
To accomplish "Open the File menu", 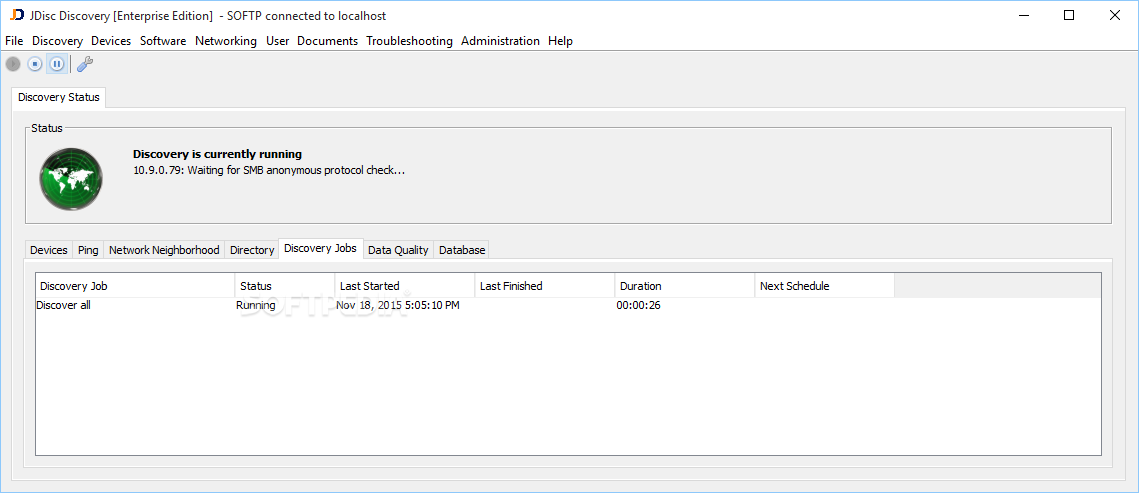I will pos(14,41).
